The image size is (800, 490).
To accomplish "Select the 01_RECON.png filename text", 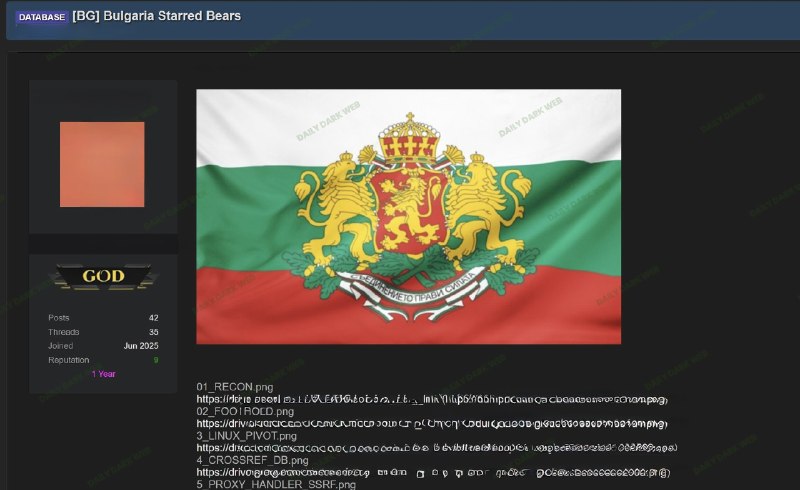I will click(235, 387).
